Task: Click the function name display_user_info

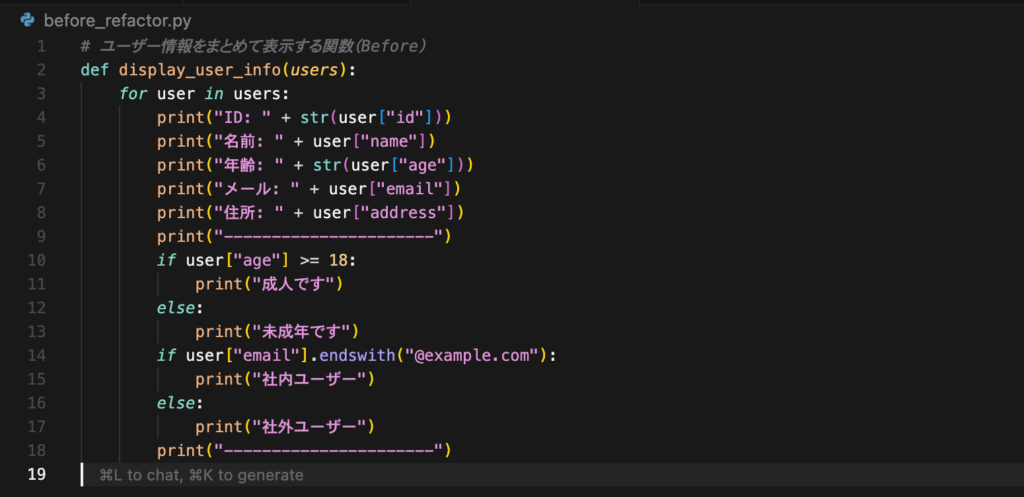Action: [x=200, y=70]
